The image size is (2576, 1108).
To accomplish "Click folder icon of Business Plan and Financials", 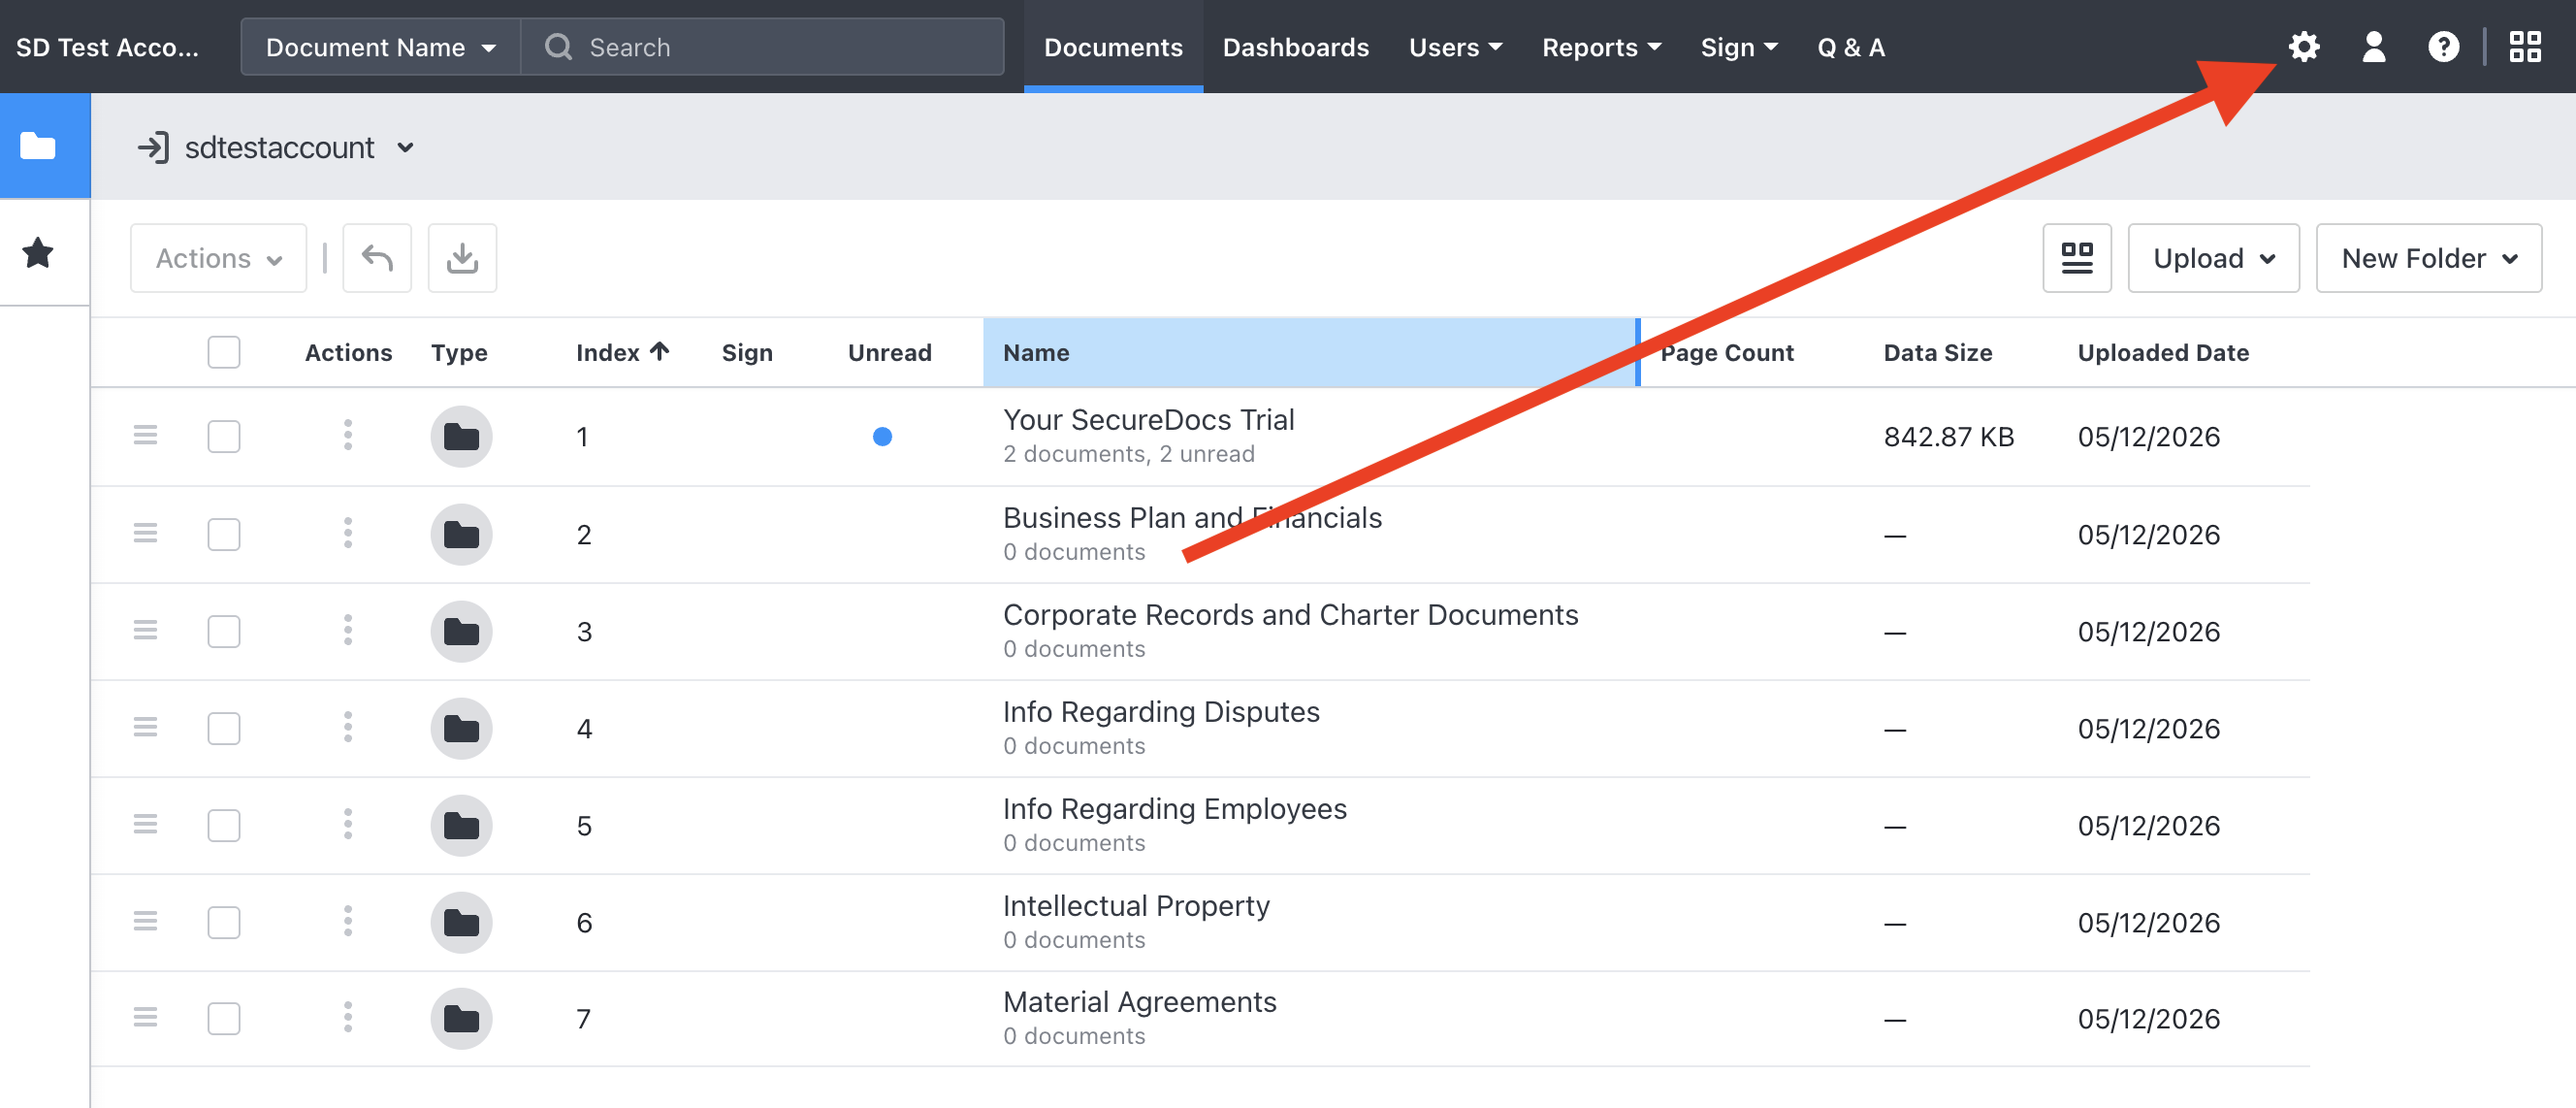I will 461,534.
